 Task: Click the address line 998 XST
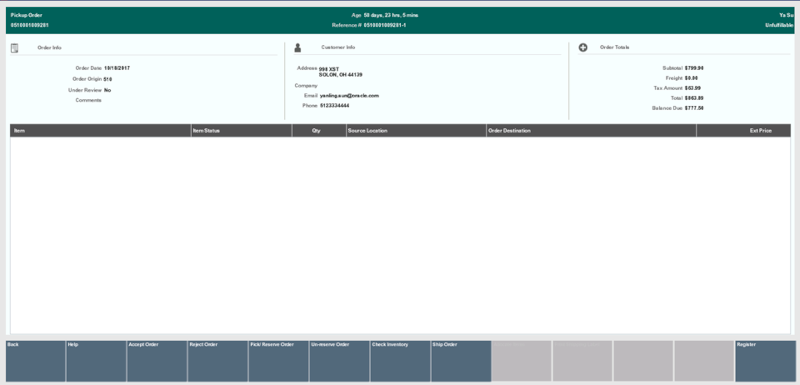point(329,69)
